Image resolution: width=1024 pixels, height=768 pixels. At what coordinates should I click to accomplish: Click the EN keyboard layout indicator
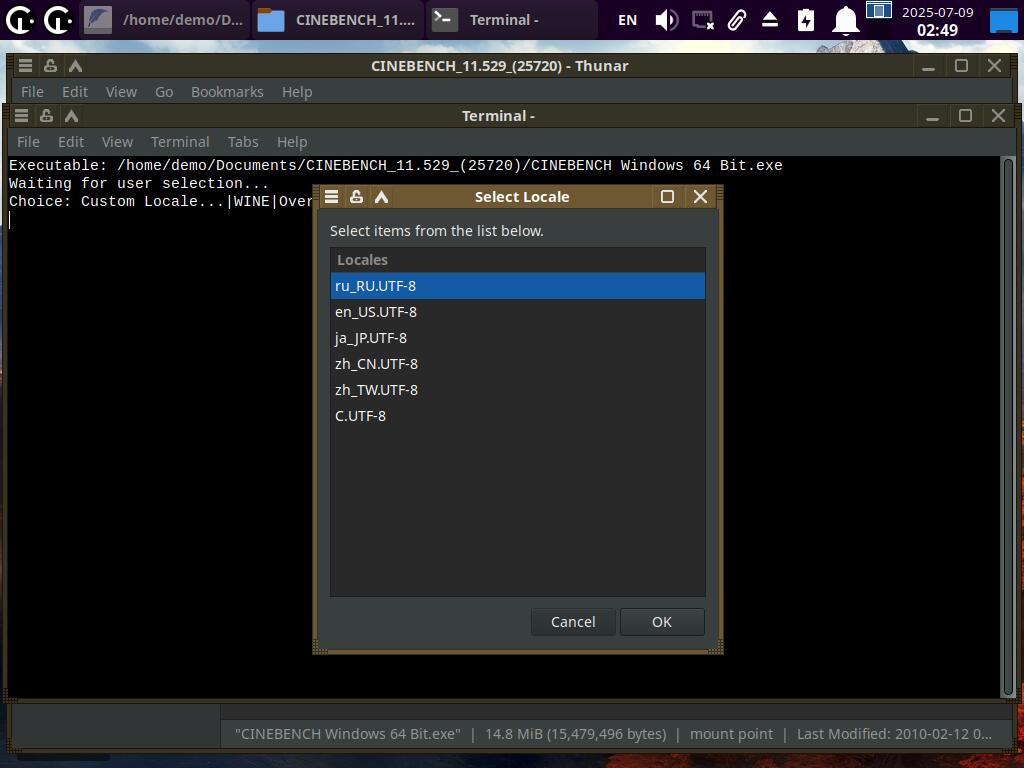click(x=627, y=20)
